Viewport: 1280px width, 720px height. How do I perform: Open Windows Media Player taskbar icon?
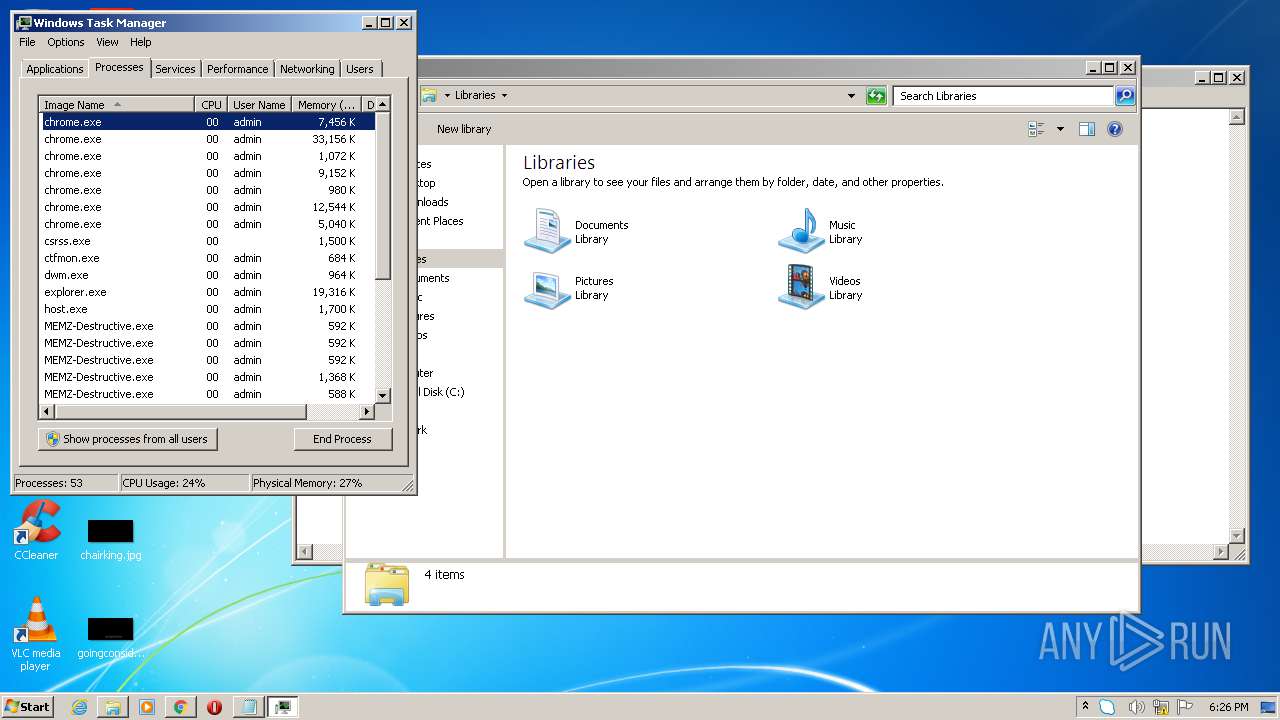tap(147, 707)
